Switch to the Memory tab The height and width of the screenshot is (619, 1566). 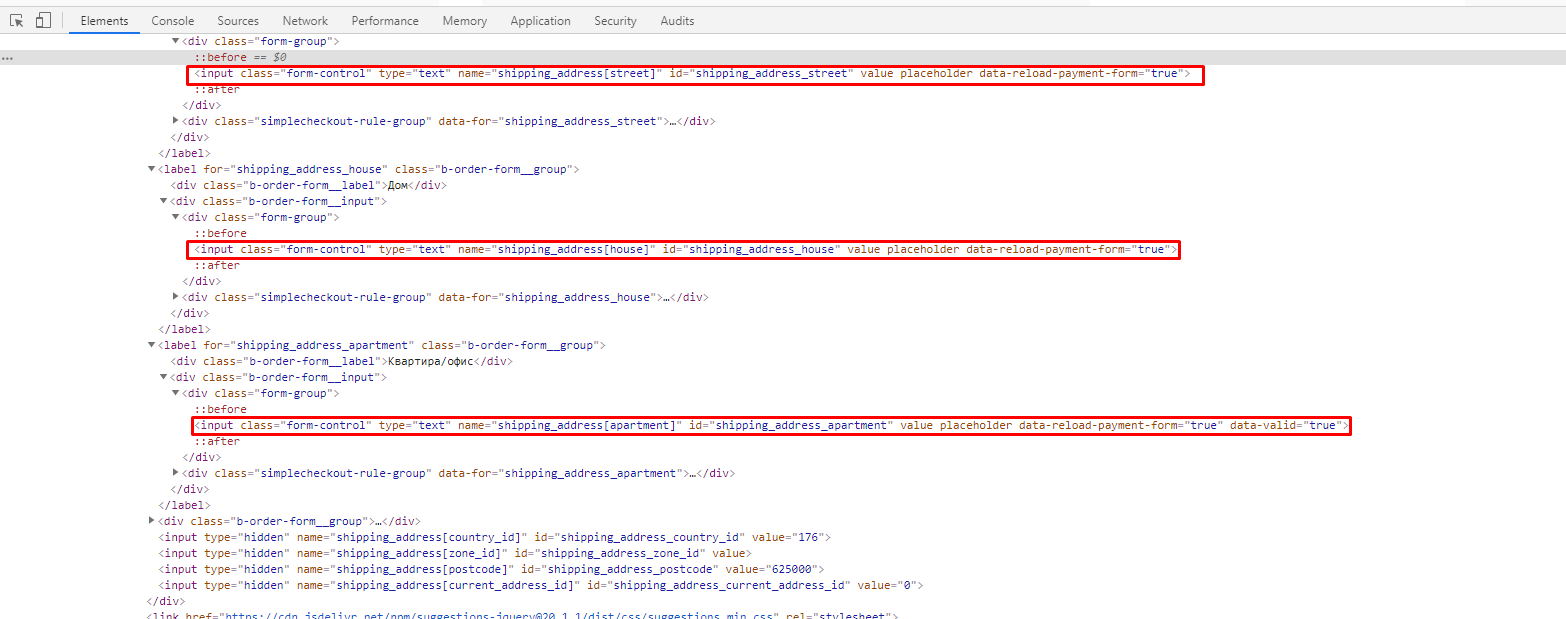tap(464, 21)
